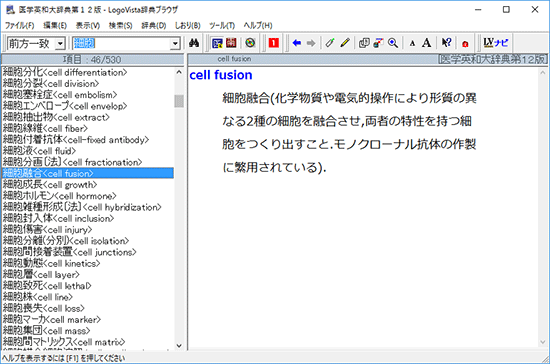Open the しおり(B) menu
This screenshot has width=550, height=364.
(x=187, y=26)
